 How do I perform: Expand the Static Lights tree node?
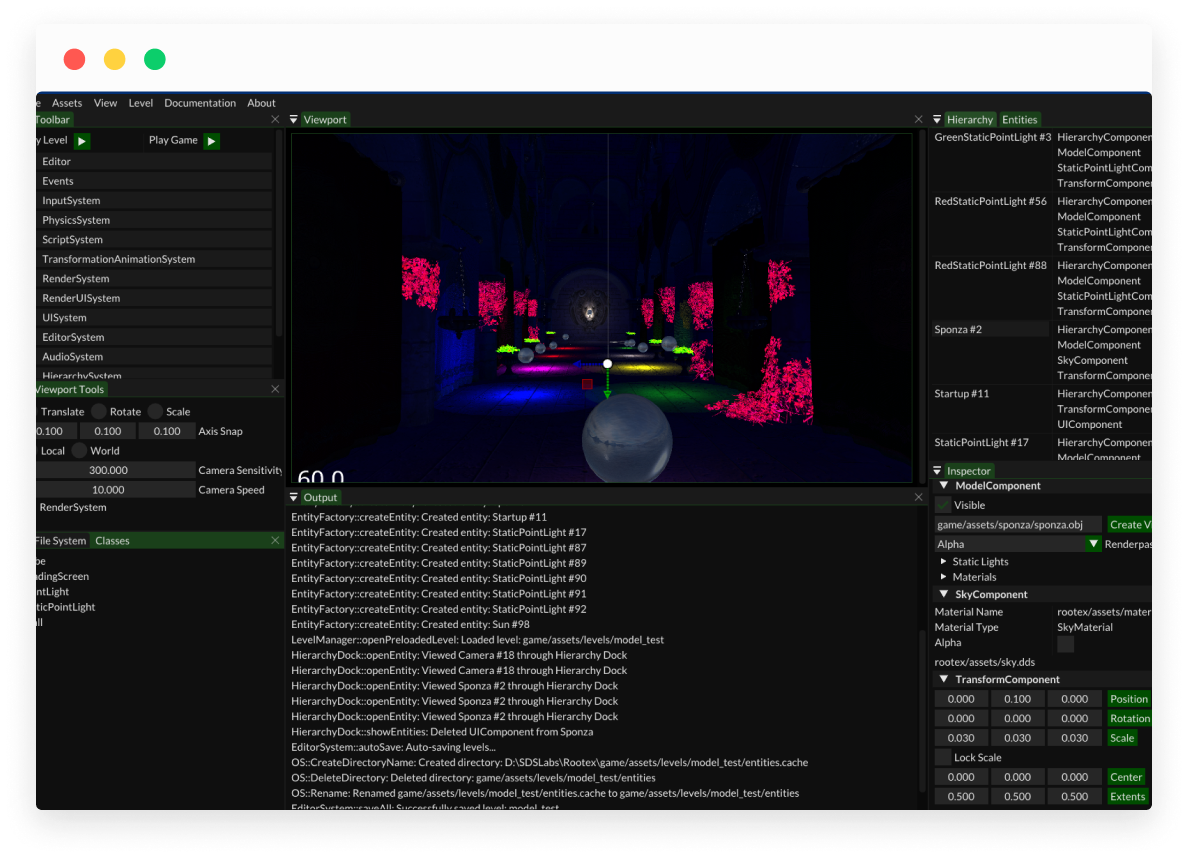click(x=944, y=562)
